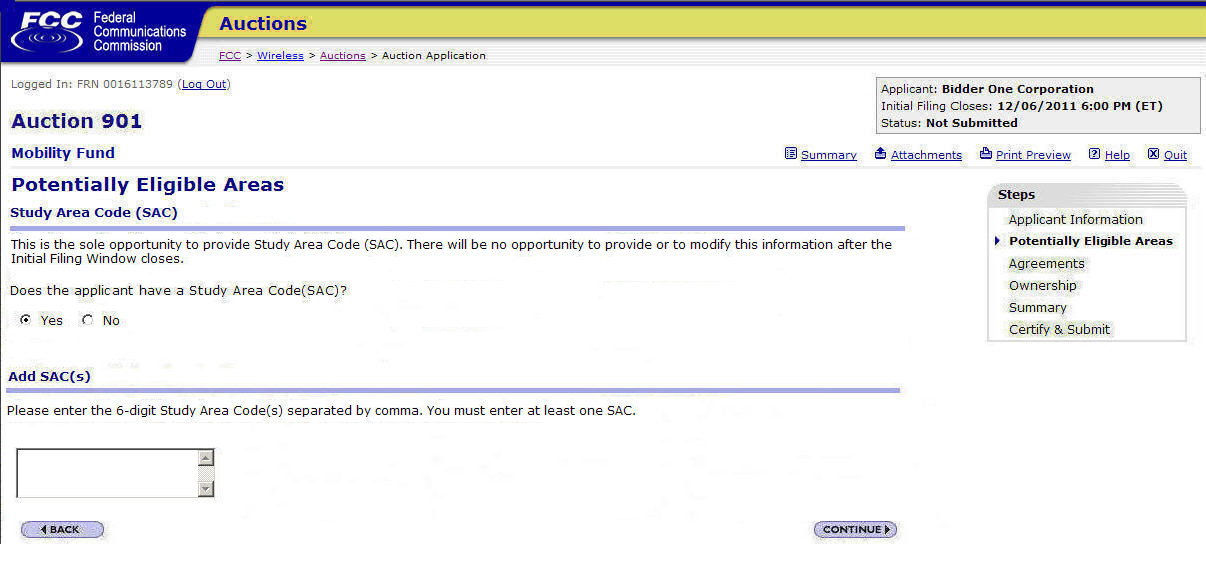Select the No radio button for SAC
This screenshot has width=1206, height=571.
pyautogui.click(x=87, y=320)
